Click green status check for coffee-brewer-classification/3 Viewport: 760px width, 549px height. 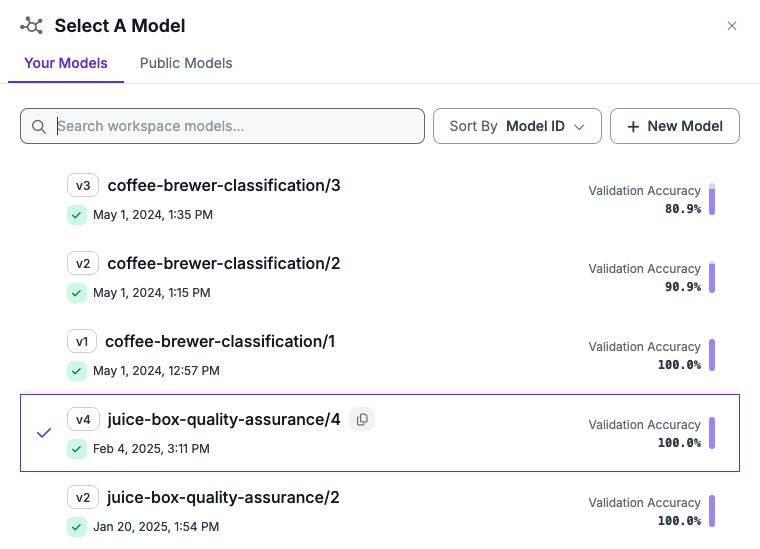(x=76, y=215)
